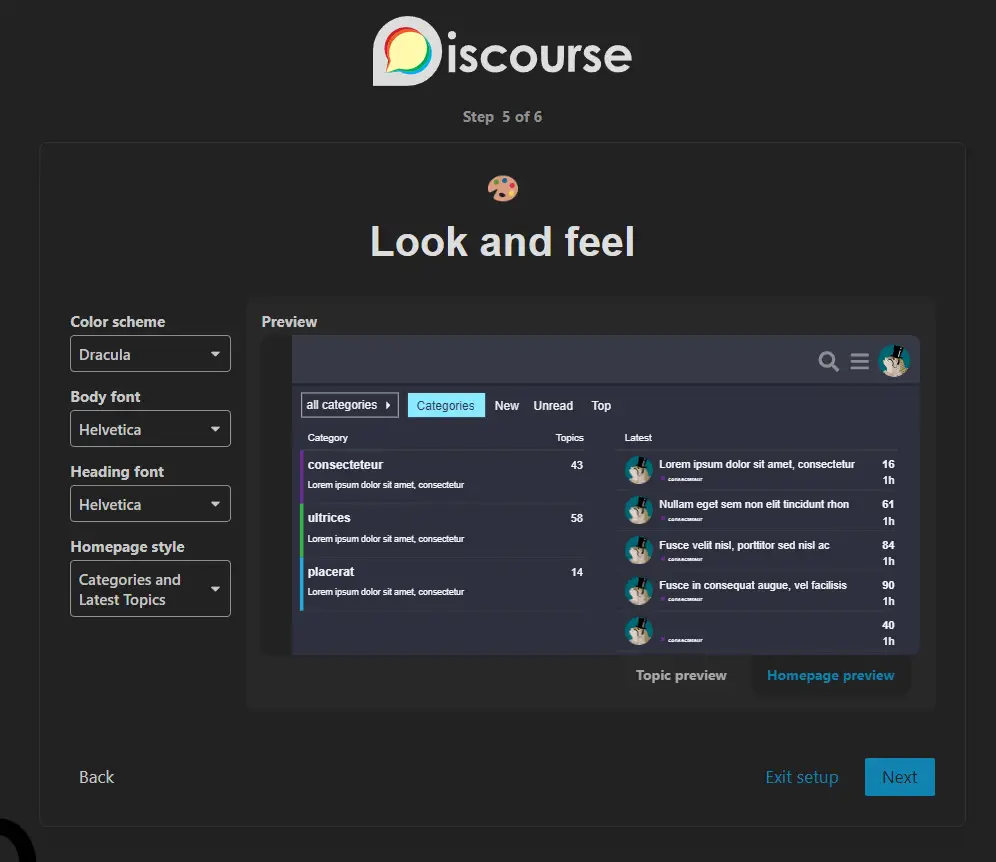Open the Color scheme dropdown

click(x=150, y=353)
